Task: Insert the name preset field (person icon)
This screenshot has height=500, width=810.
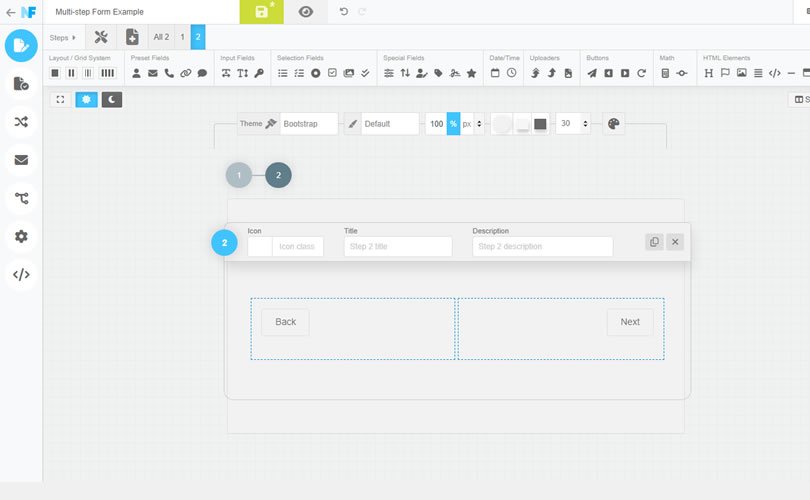Action: 136,73
